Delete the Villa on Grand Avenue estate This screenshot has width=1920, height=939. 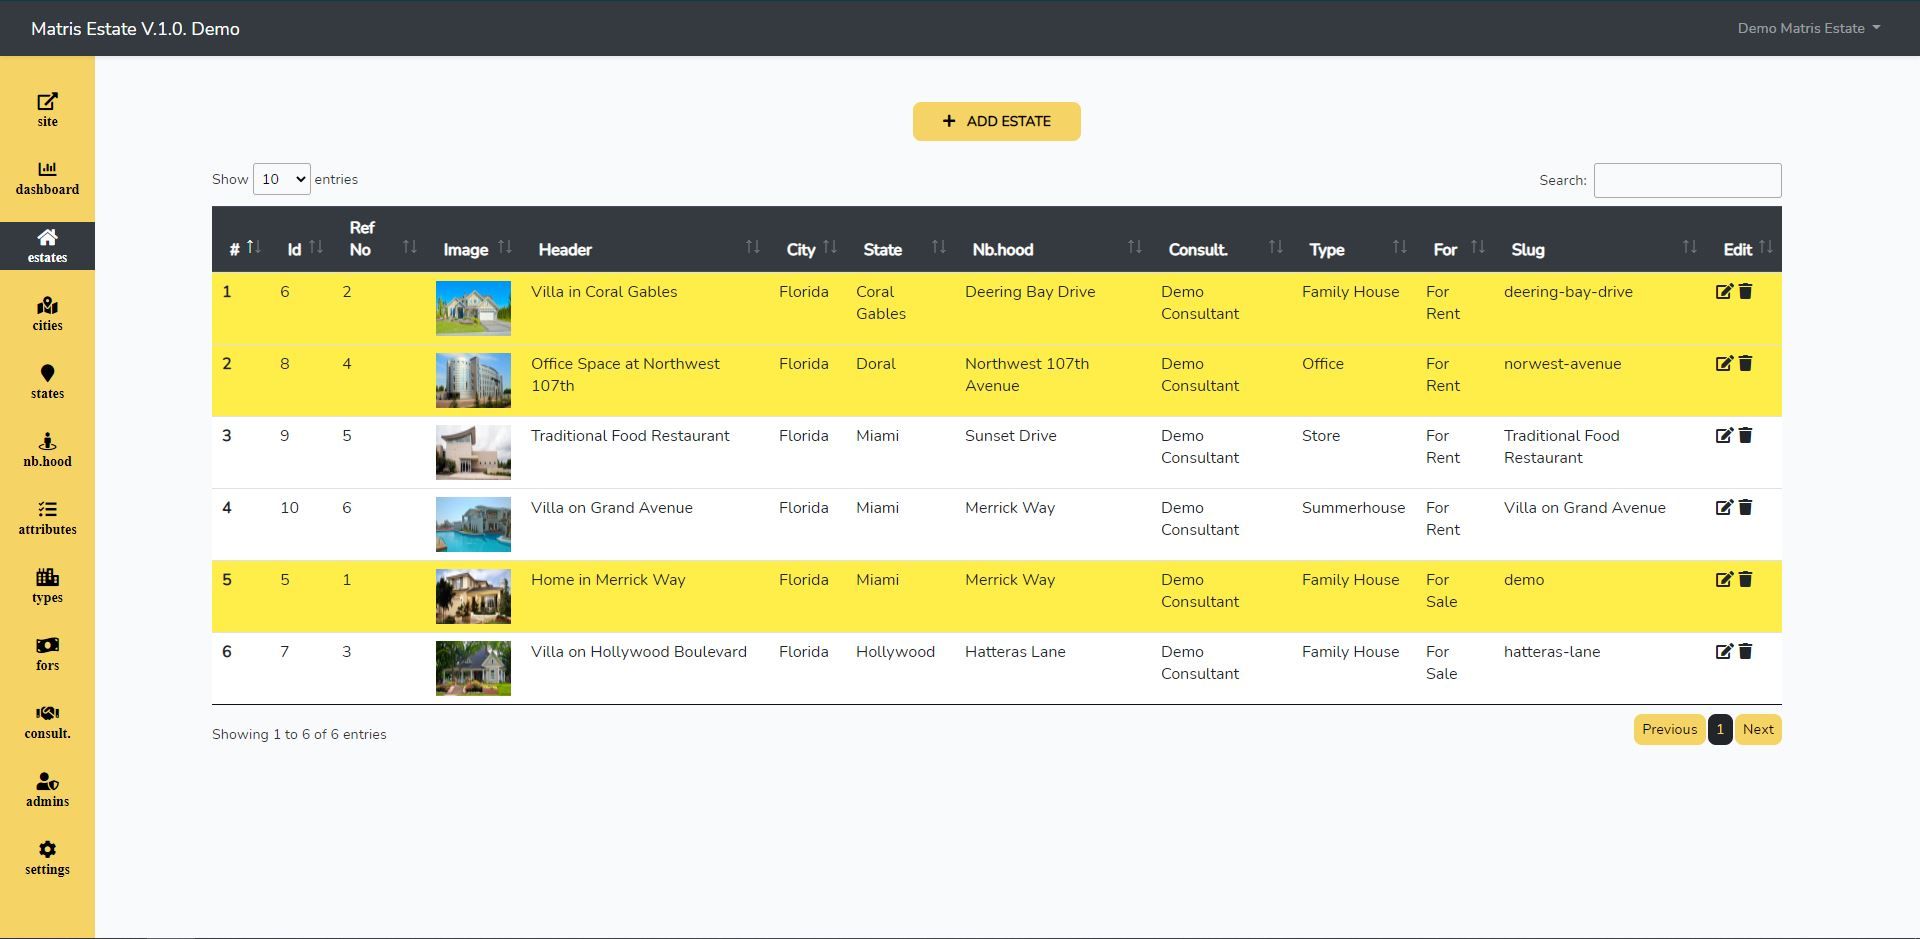(1745, 507)
